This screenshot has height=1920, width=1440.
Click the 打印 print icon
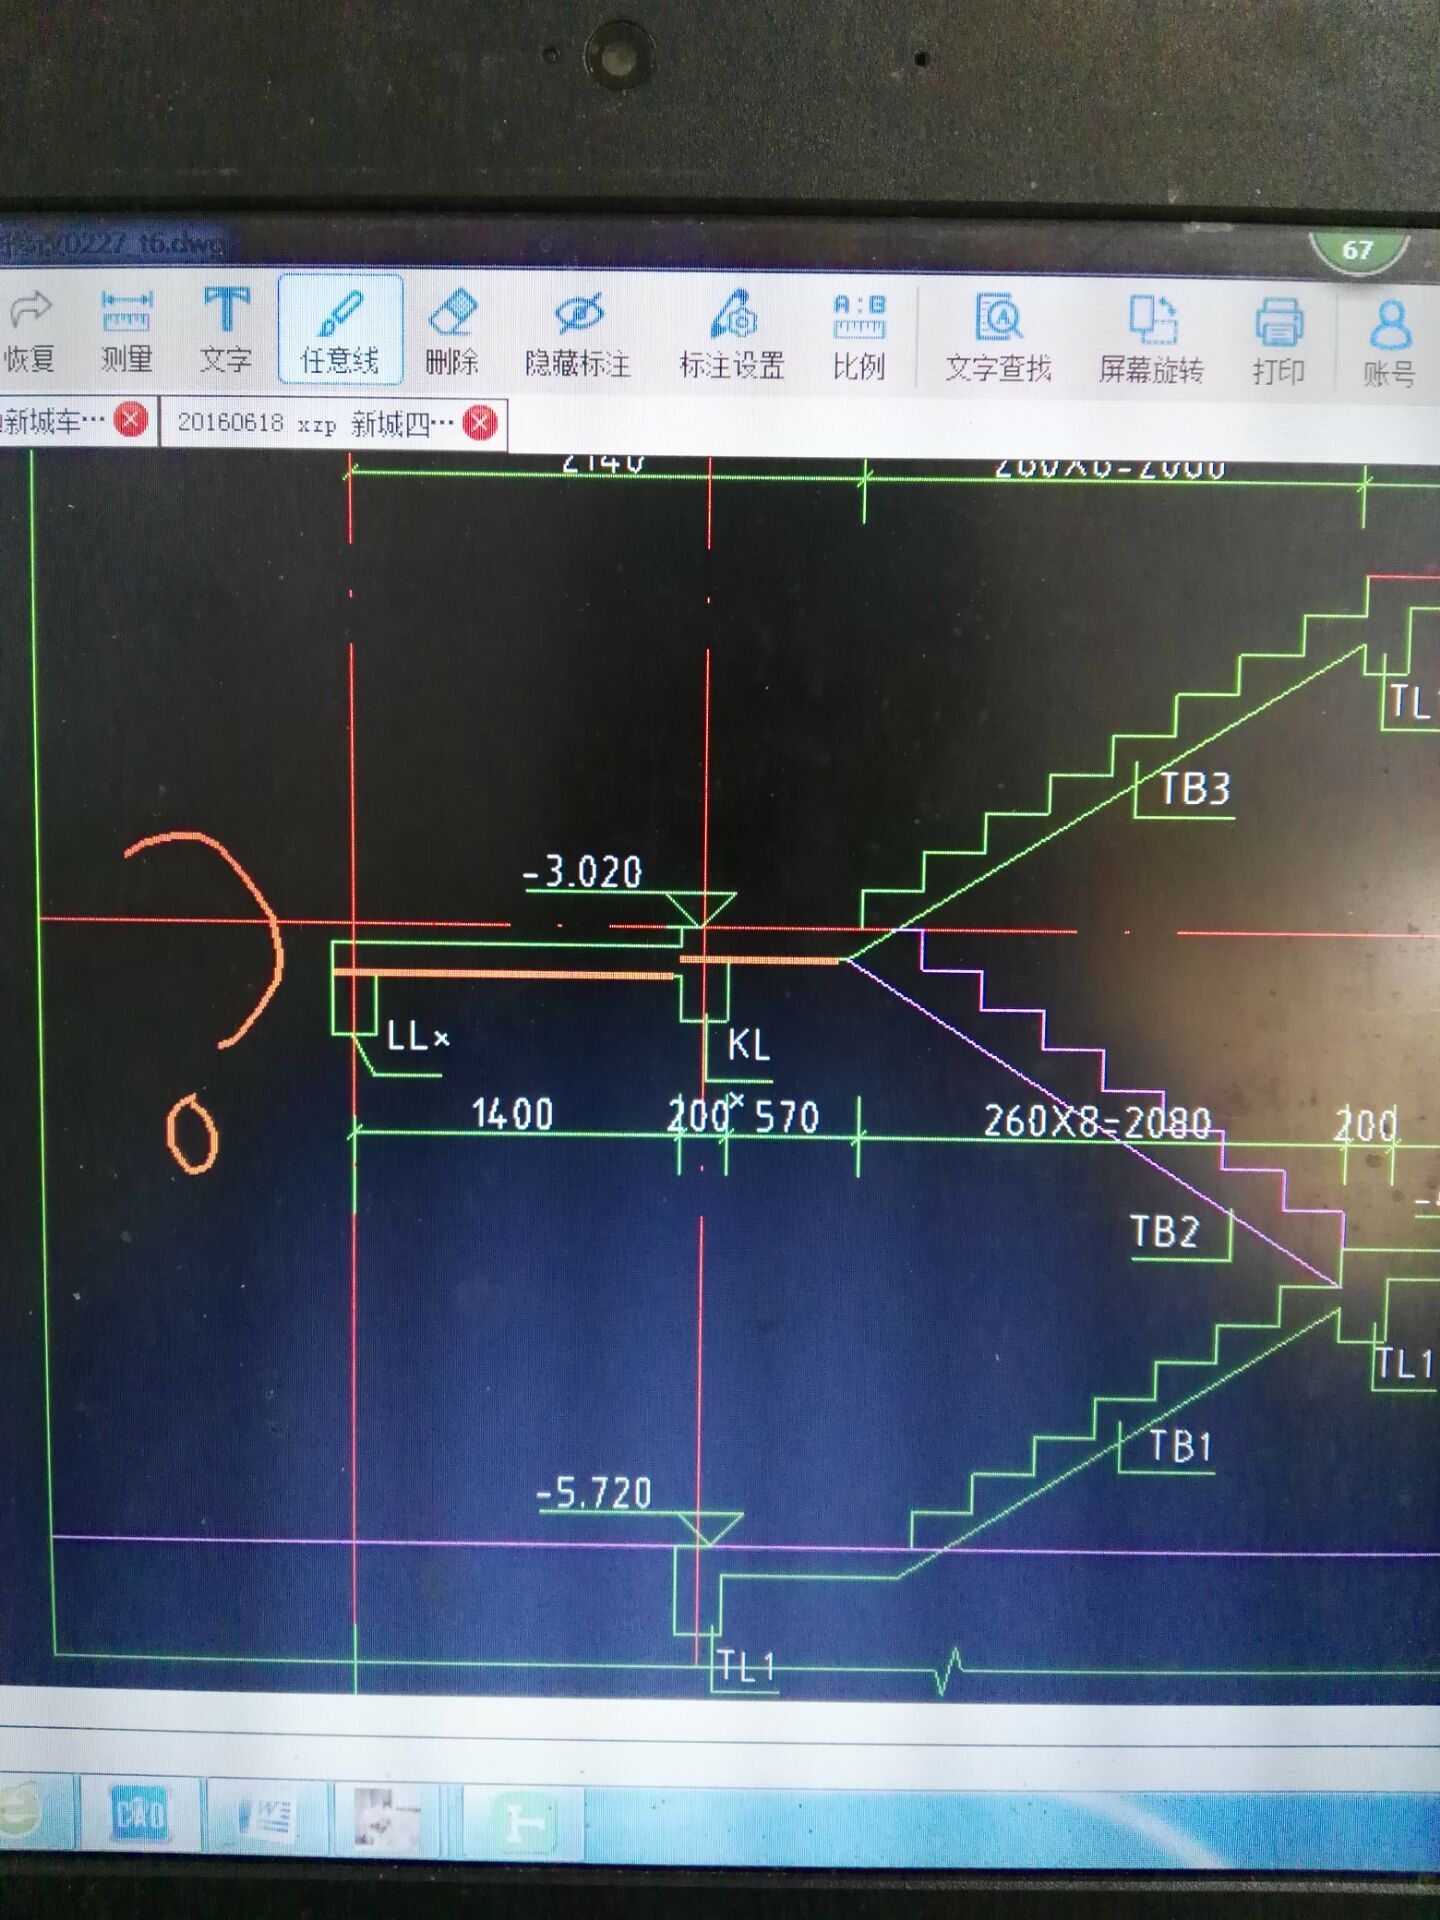click(1279, 343)
